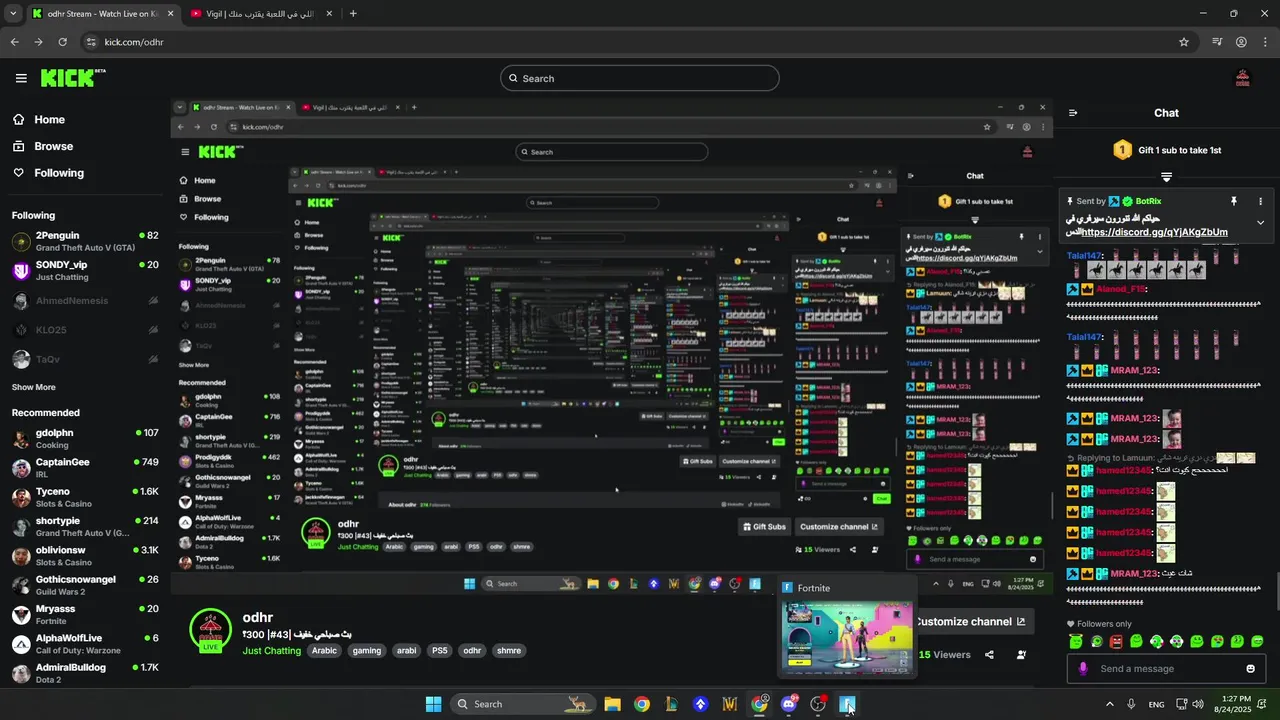Open the chat emote picker

(1250, 669)
